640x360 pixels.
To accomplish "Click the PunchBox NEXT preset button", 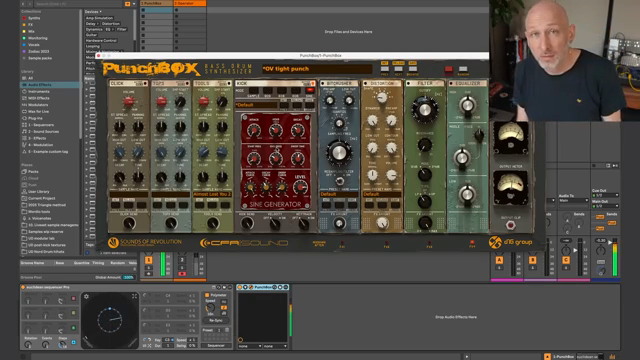I will 398,69.
